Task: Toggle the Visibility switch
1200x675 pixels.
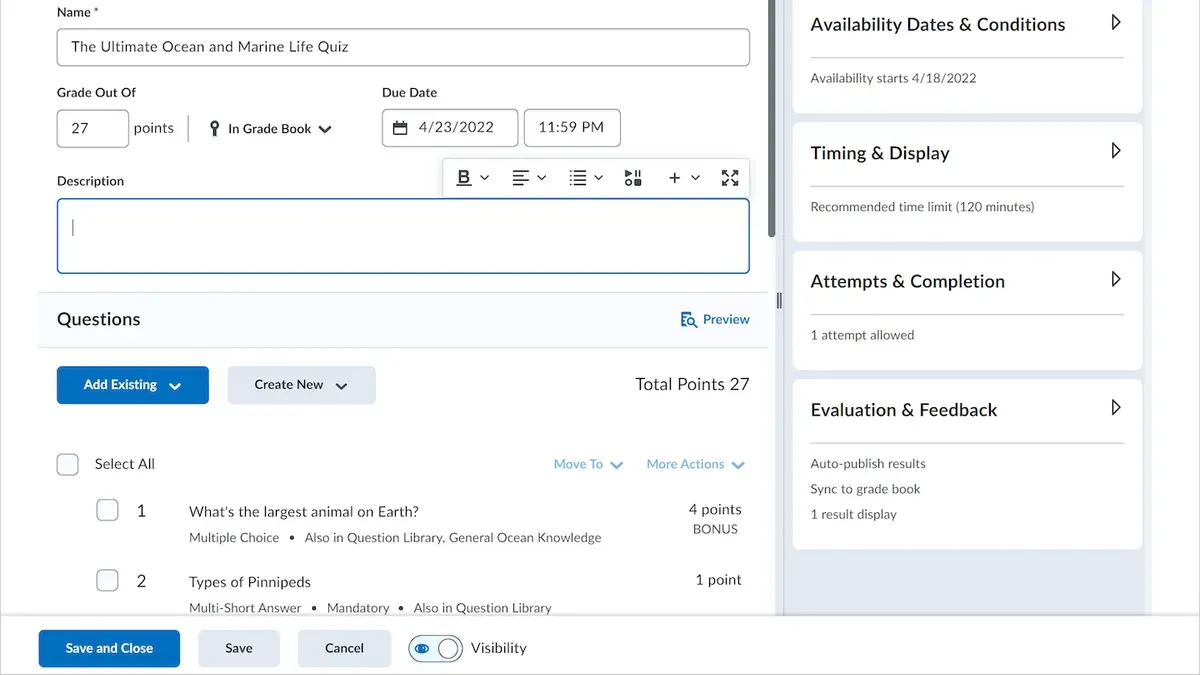Action: click(435, 648)
